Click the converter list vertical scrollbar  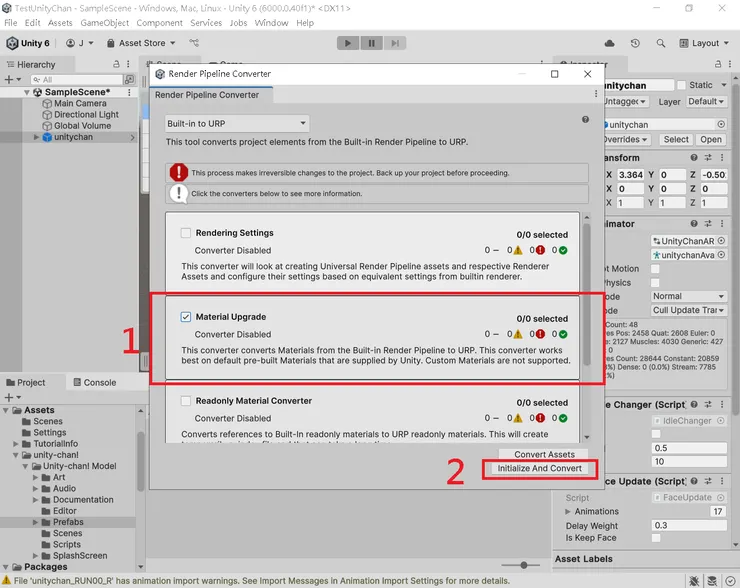[587, 294]
